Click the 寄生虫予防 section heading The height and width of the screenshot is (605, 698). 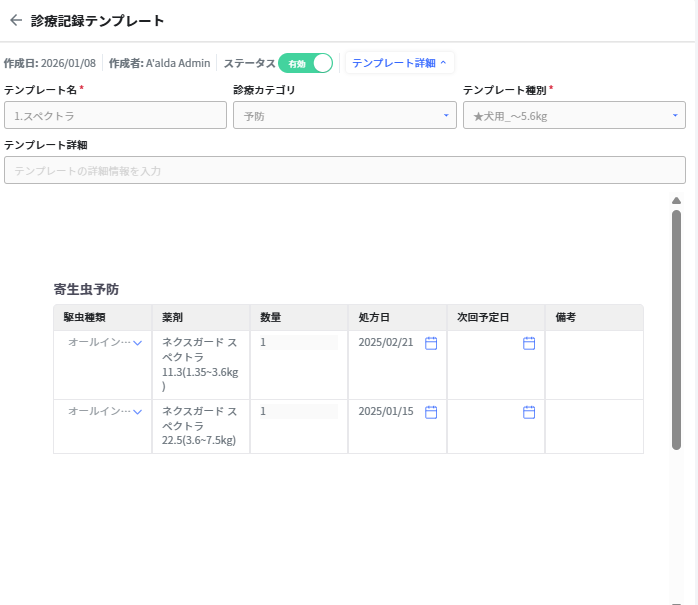(86, 289)
